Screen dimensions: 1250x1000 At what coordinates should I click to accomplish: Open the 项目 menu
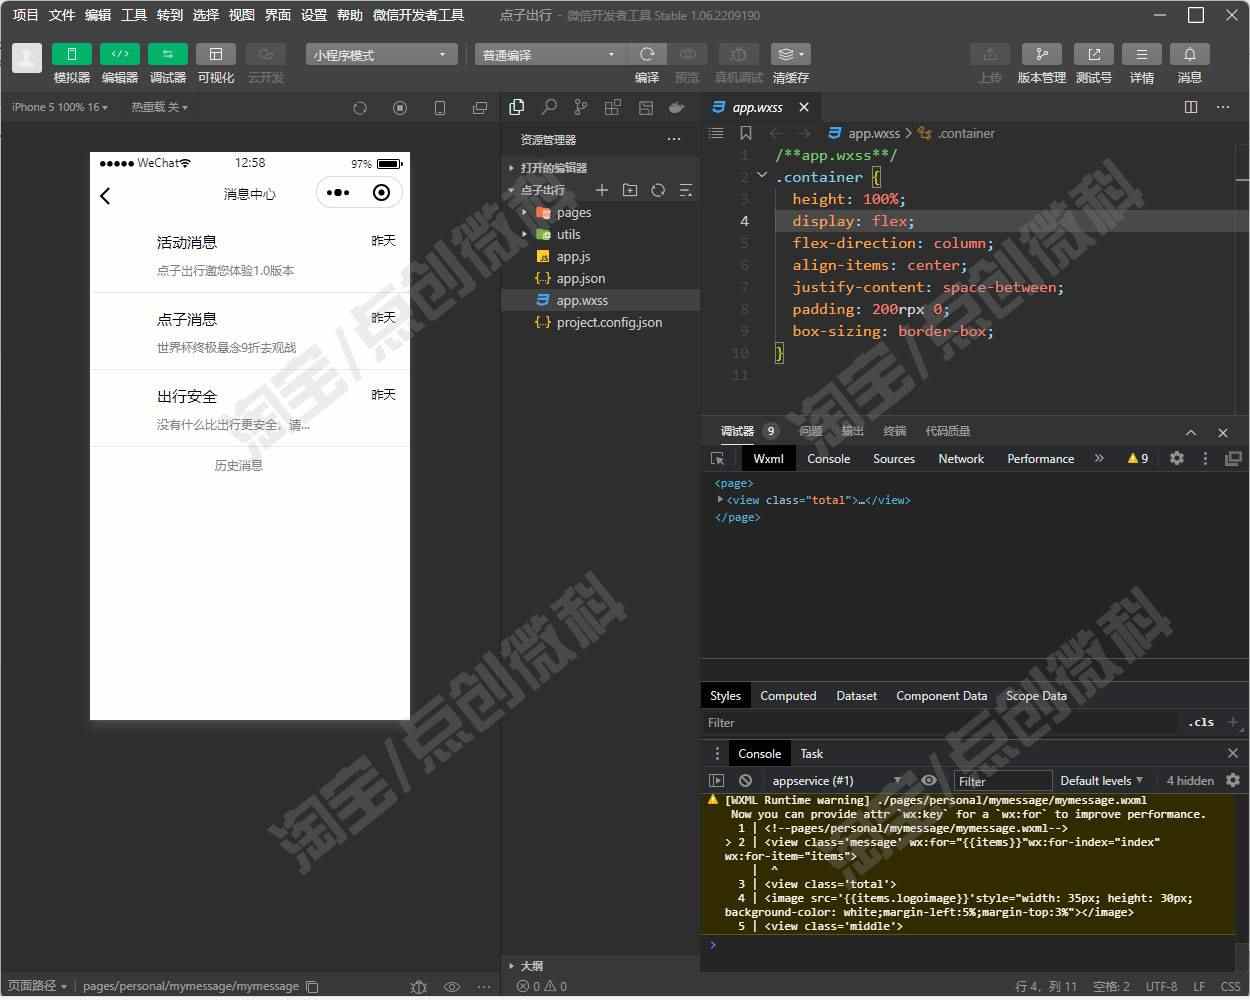coord(26,15)
